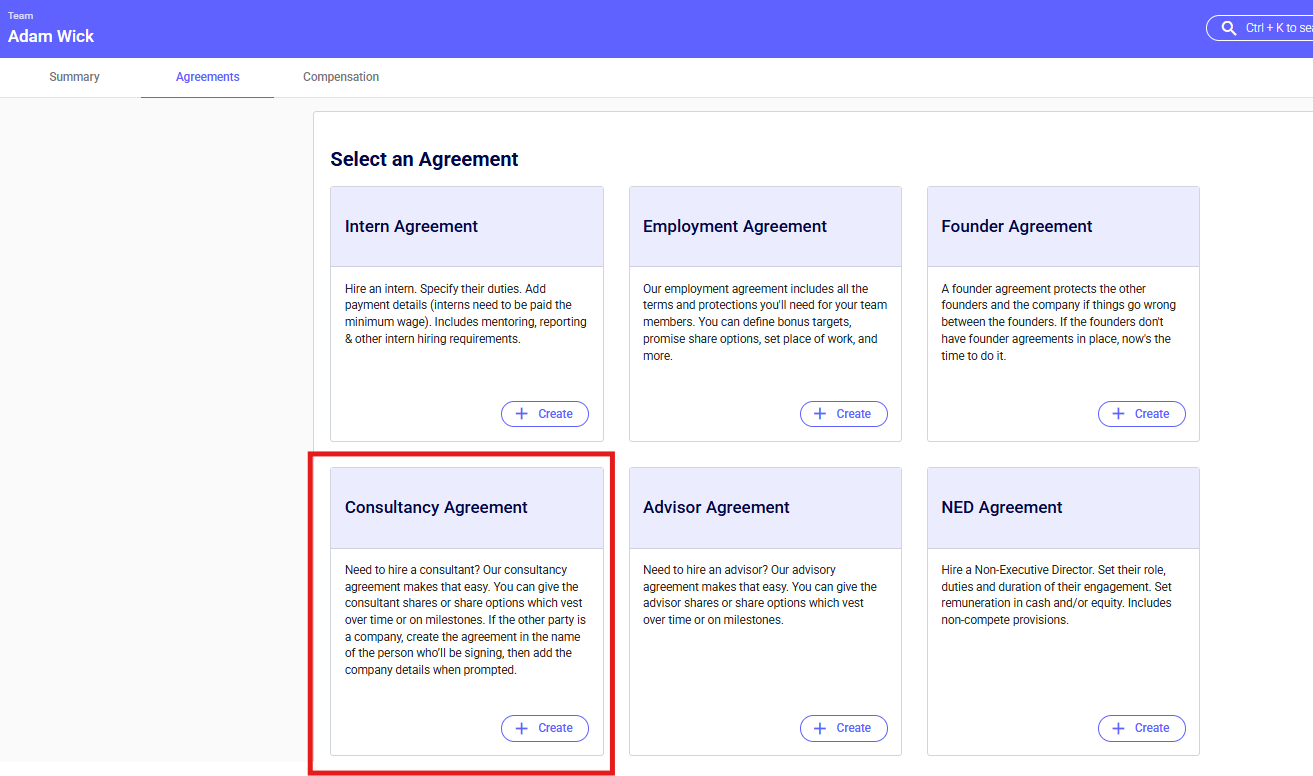Select the Employment Agreement card header
Image resolution: width=1313 pixels, height=776 pixels.
(734, 227)
